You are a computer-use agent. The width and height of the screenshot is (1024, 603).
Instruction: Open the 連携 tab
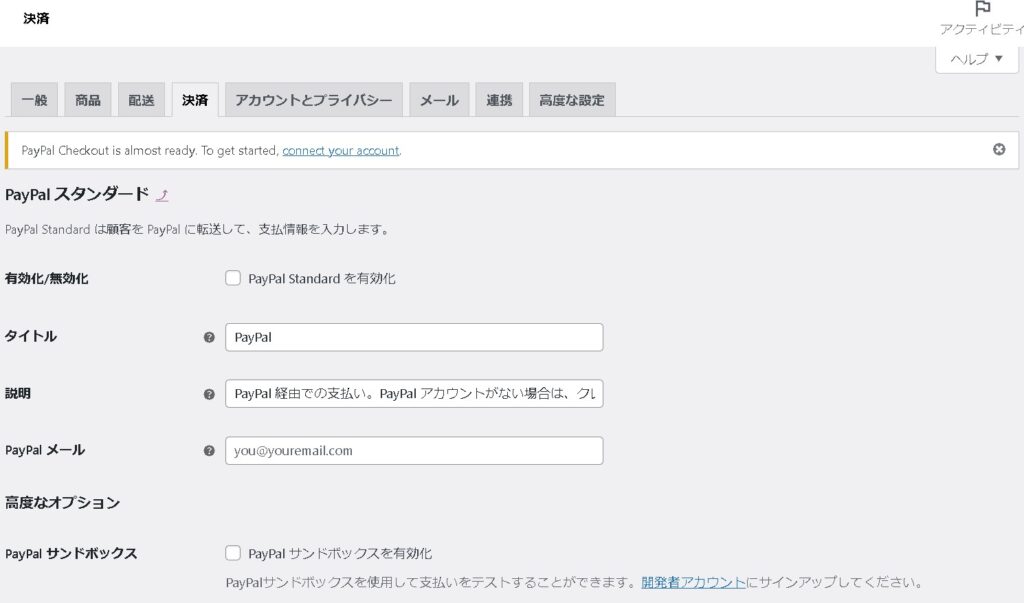499,100
